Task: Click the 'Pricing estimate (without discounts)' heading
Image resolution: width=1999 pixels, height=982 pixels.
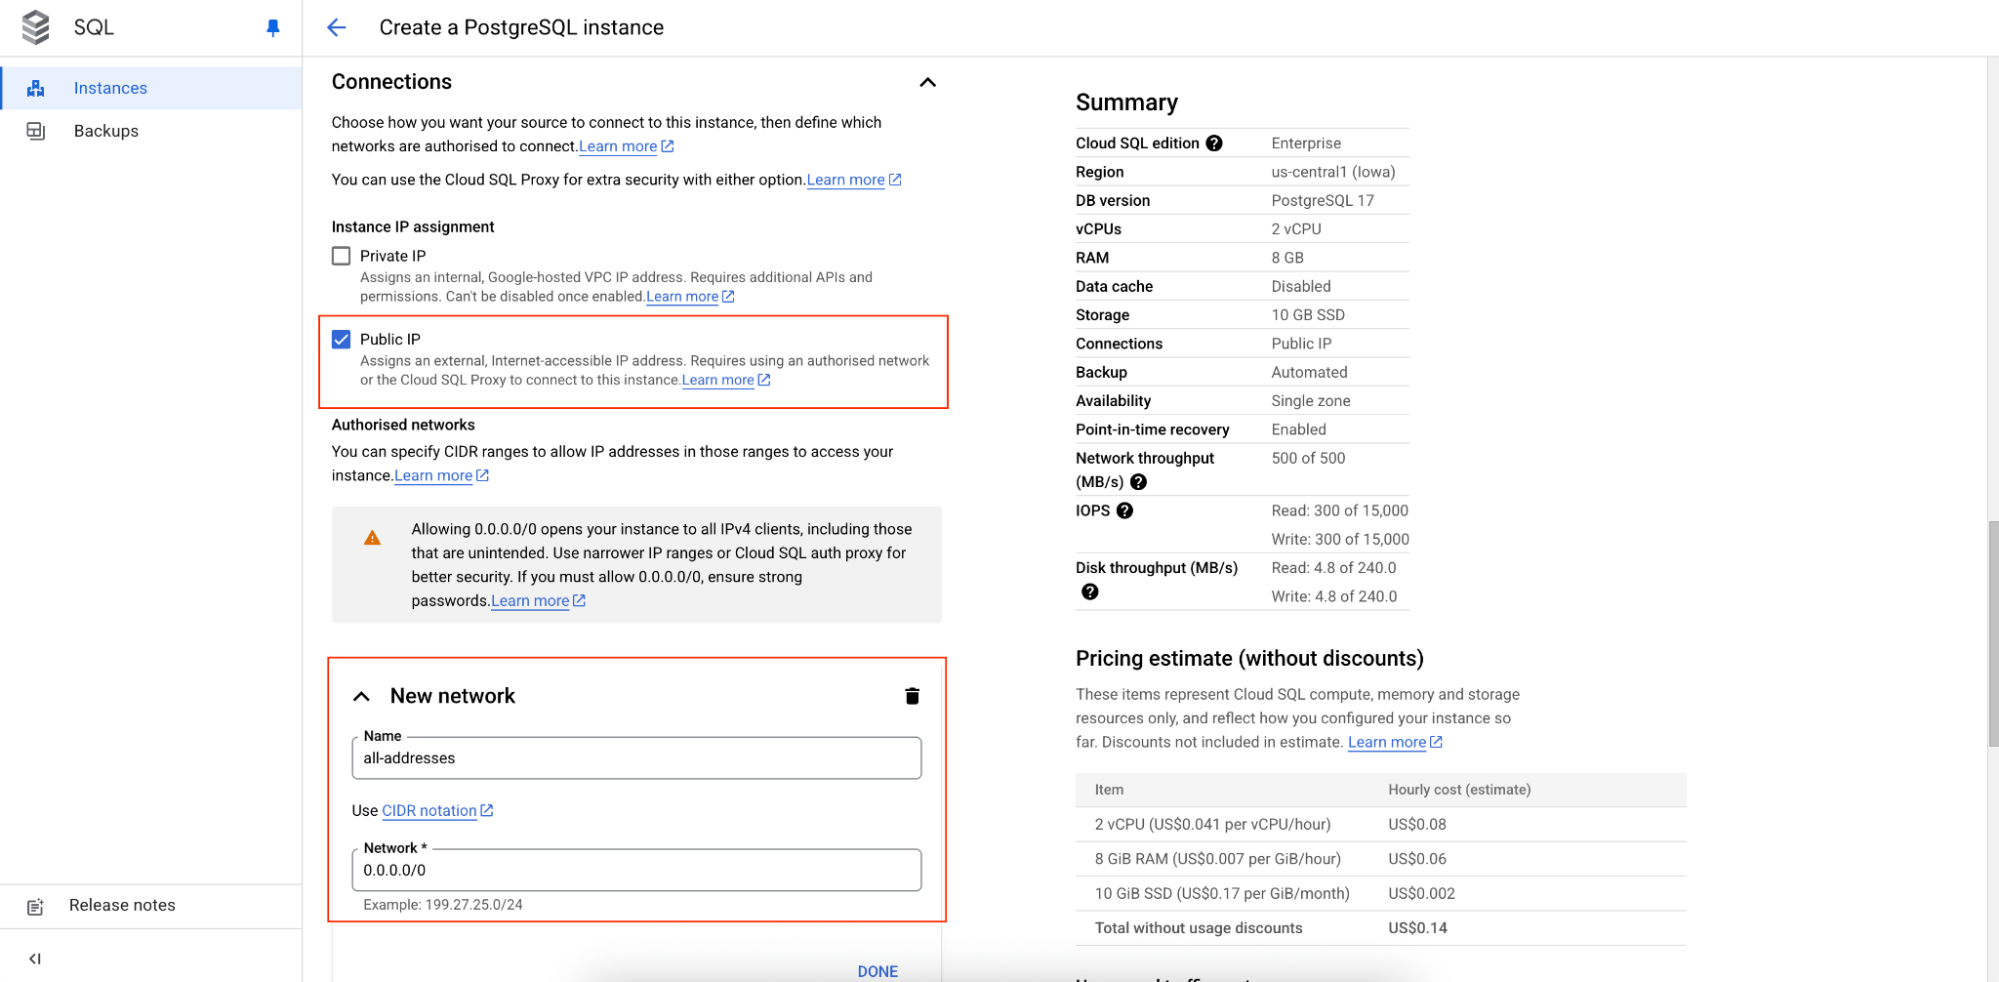Action: click(x=1249, y=659)
